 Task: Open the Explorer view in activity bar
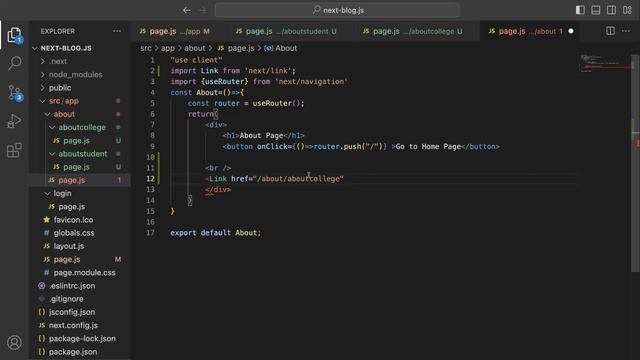tap(14, 35)
